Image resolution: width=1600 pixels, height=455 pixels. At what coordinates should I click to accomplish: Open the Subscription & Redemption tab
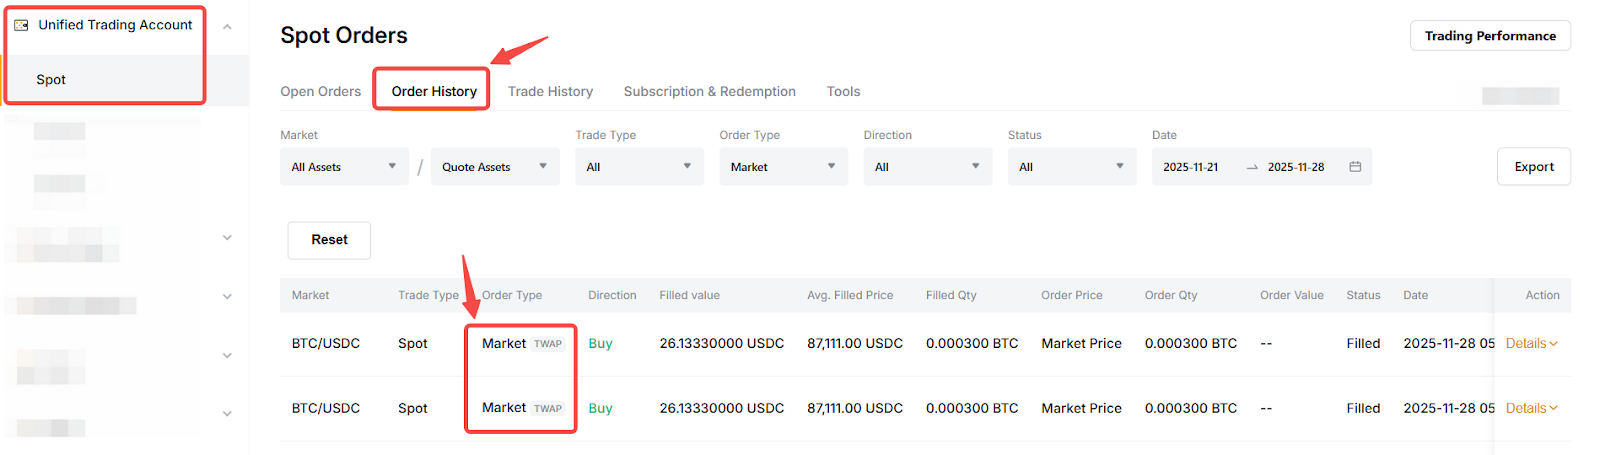[x=709, y=91]
